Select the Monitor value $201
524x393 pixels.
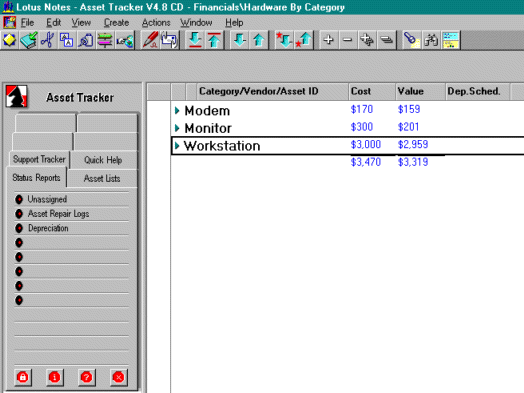(x=408, y=127)
